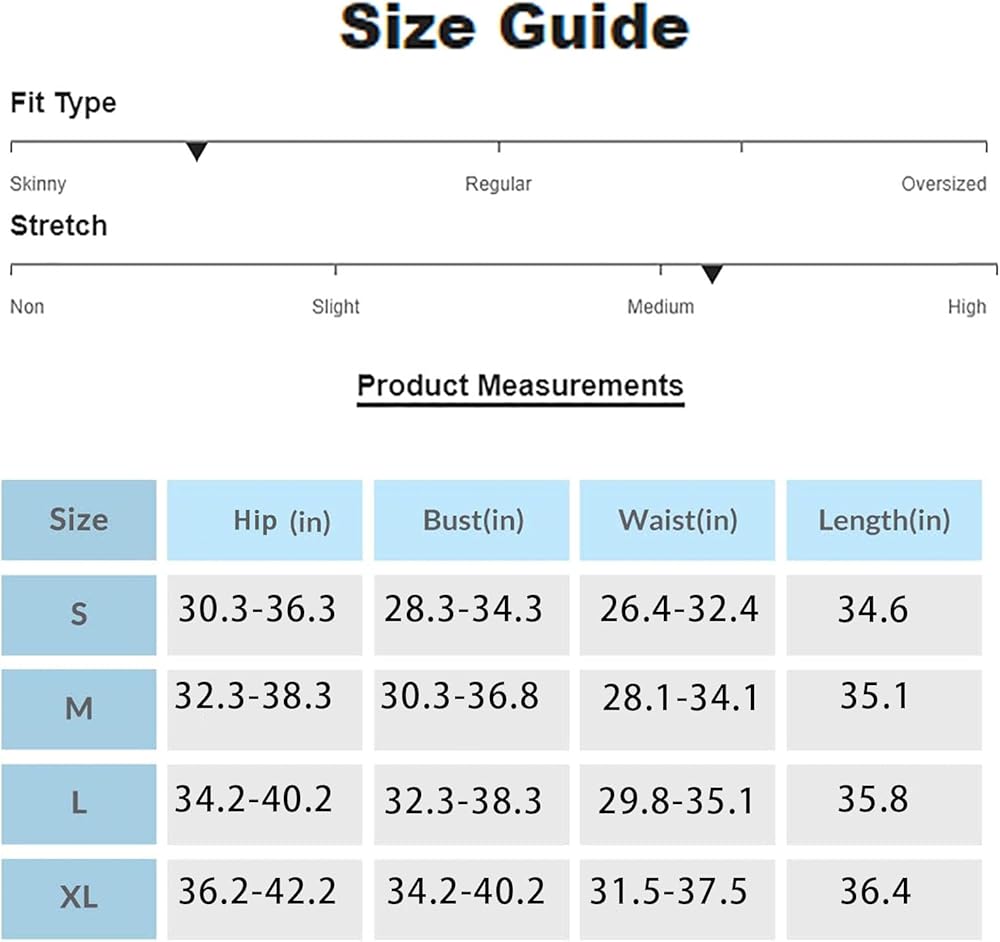Select the Oversized fit label
Screen dimensions: 1000x942
943,184
